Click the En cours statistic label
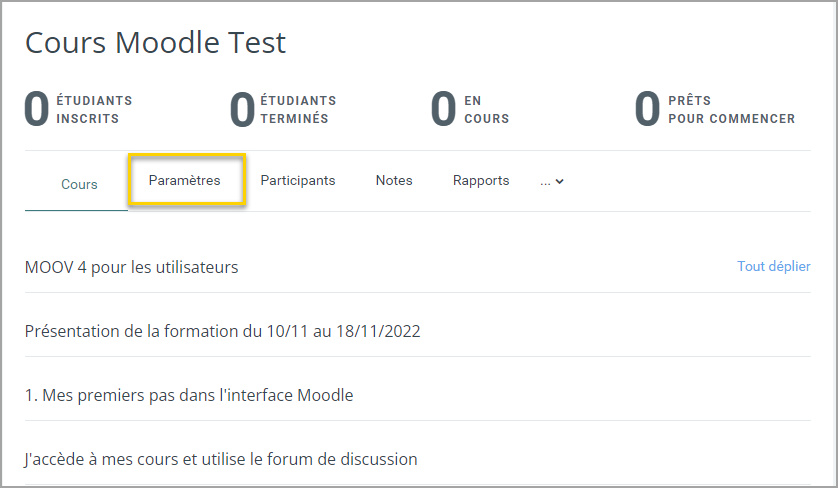This screenshot has width=838, height=488. pos(486,110)
